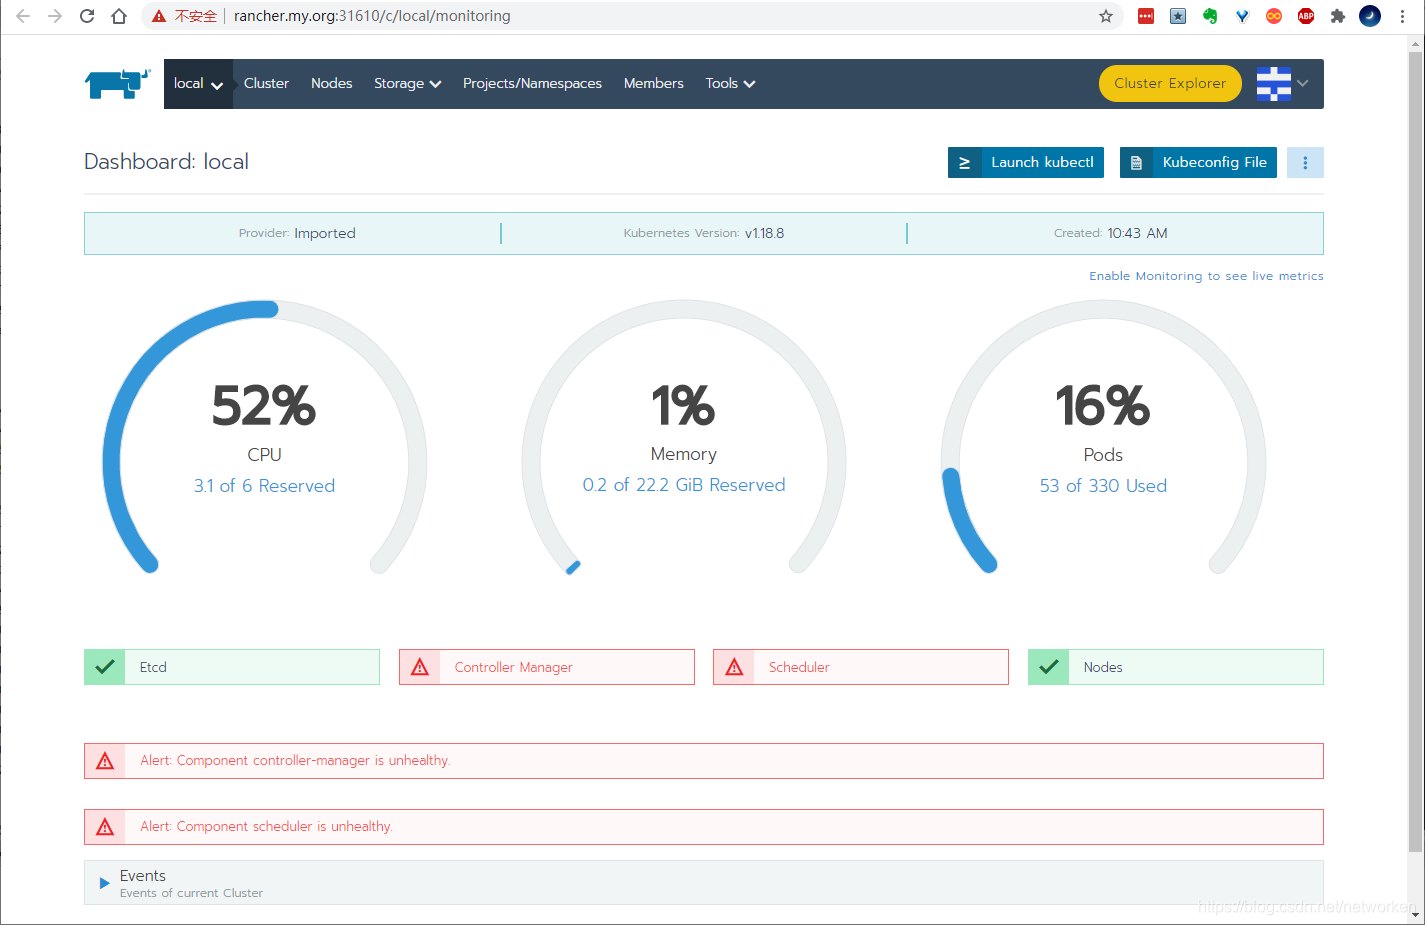This screenshot has width=1425, height=925.
Task: Click the 'Created: 10:43 AM' text
Action: 1110,233
